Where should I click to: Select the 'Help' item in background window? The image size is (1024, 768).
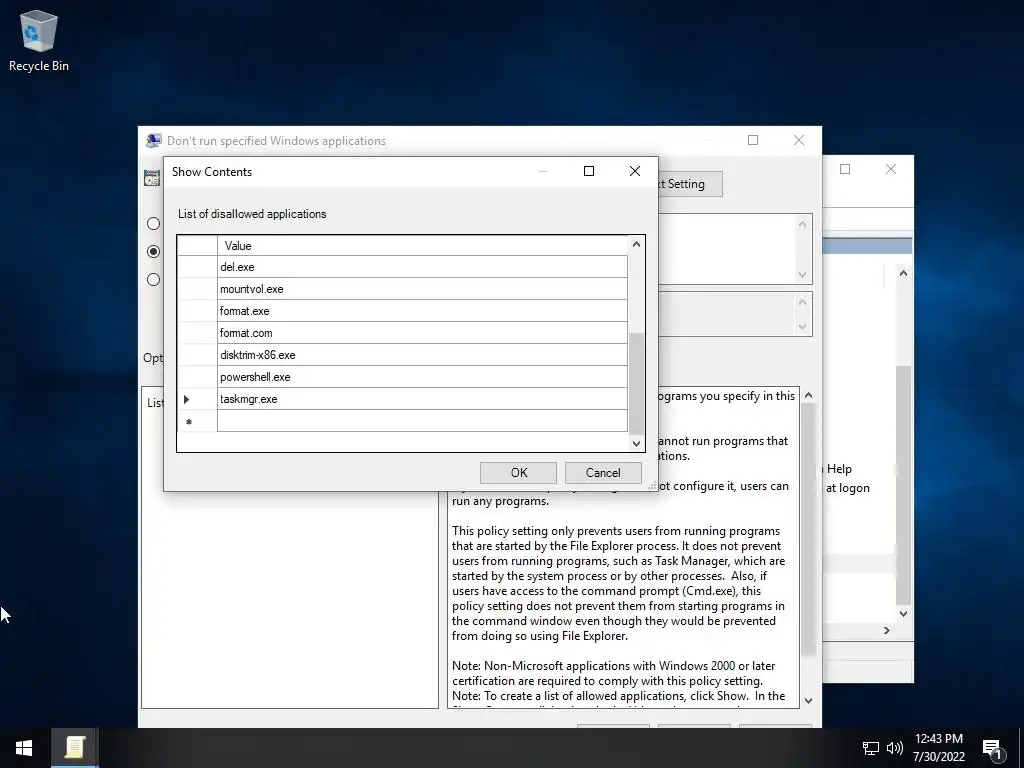pyautogui.click(x=839, y=469)
